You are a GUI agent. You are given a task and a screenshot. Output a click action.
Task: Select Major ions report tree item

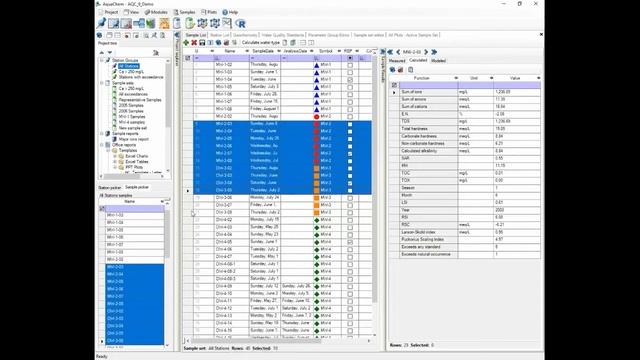133,139
